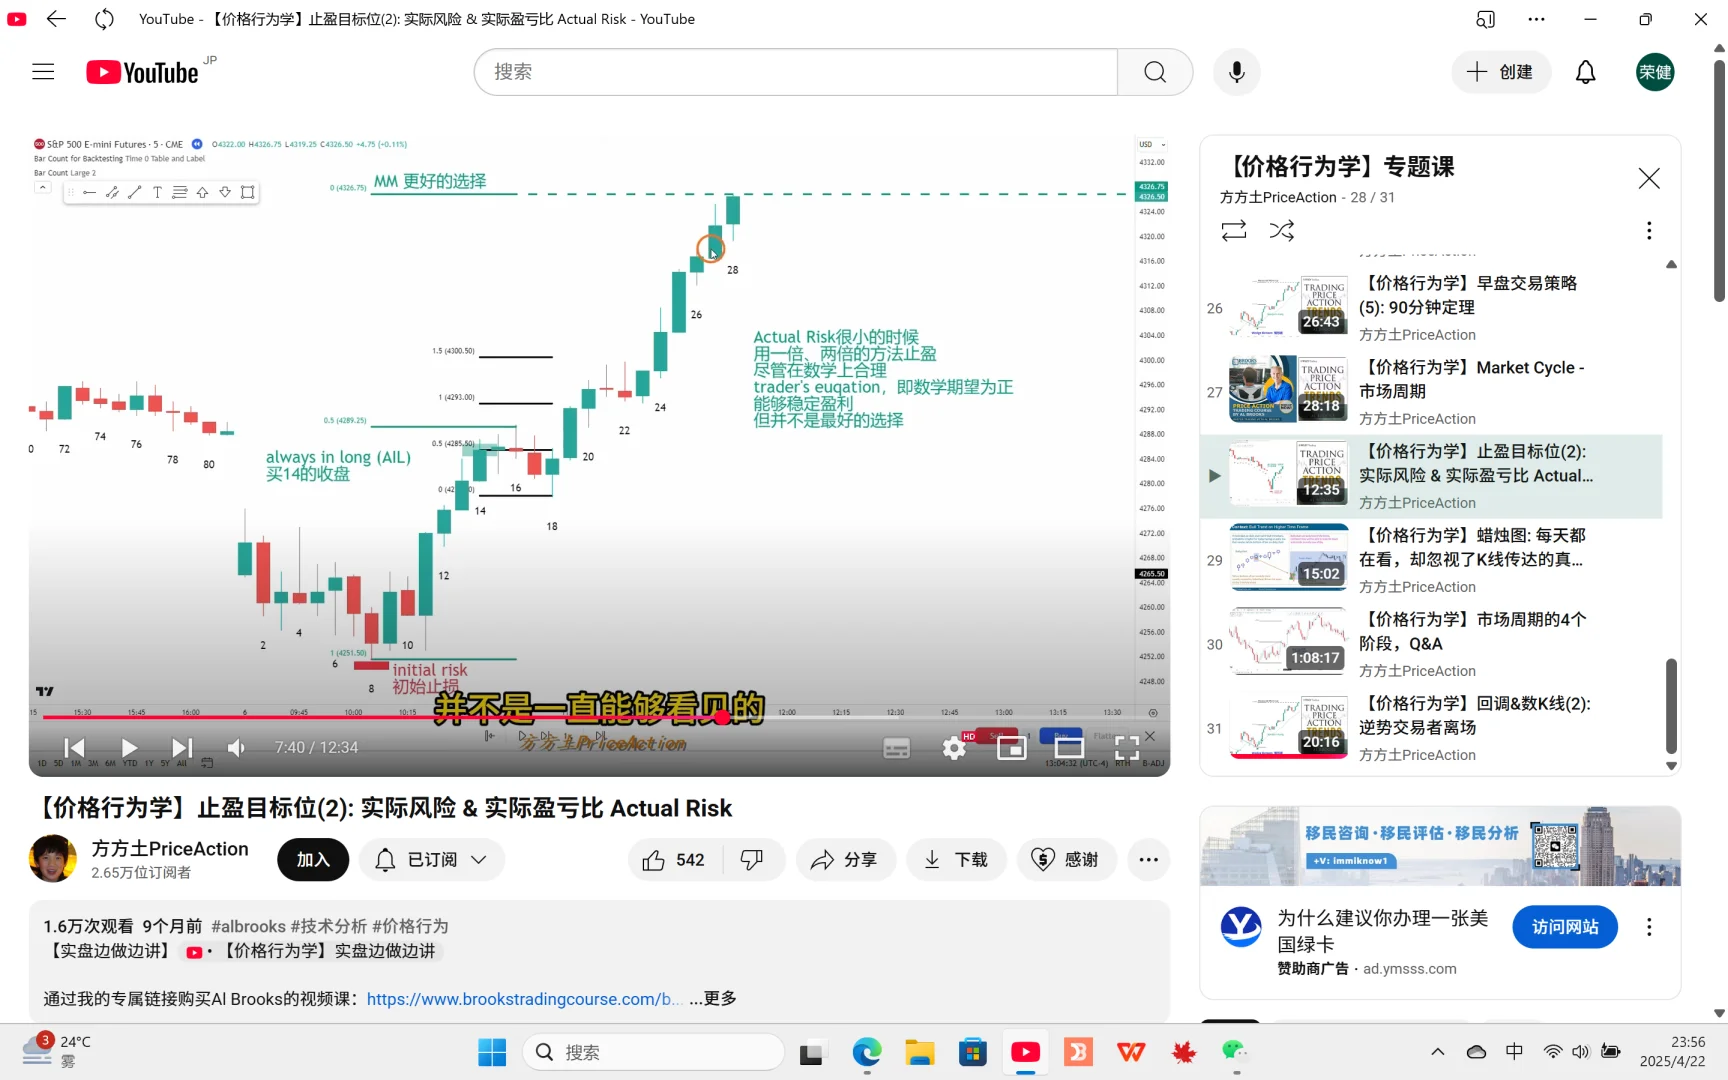
Task: Open playlist video 回调&数K线(2): 逆势交易者离场
Action: coord(1431,728)
